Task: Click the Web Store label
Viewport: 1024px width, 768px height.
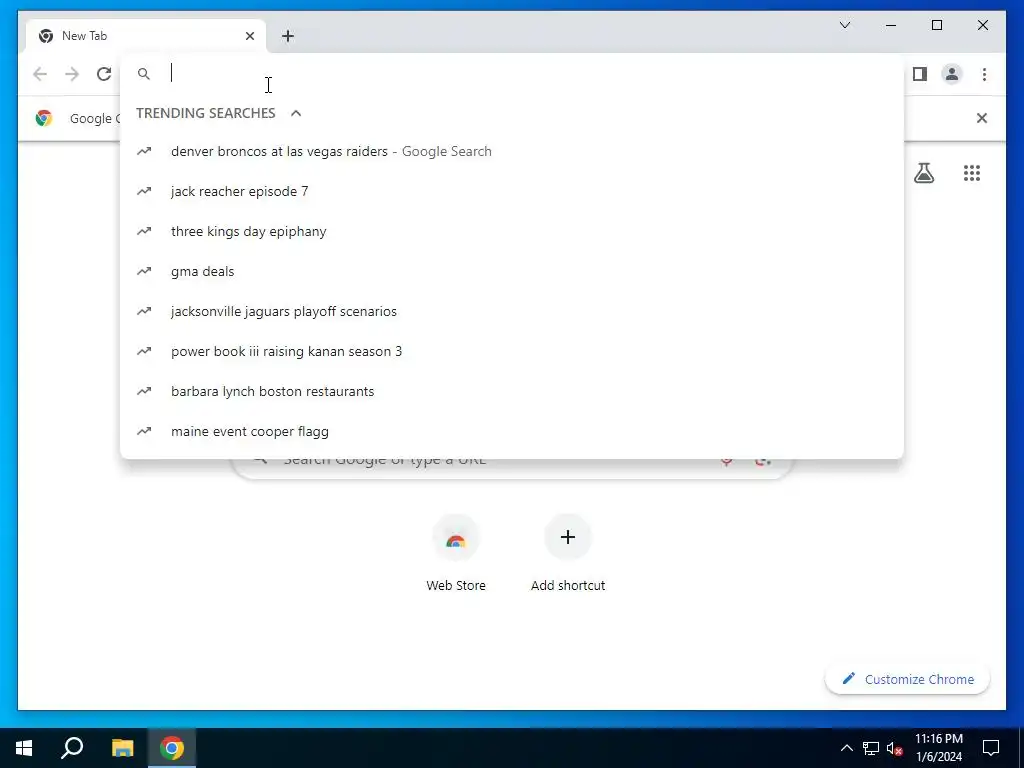Action: [456, 585]
